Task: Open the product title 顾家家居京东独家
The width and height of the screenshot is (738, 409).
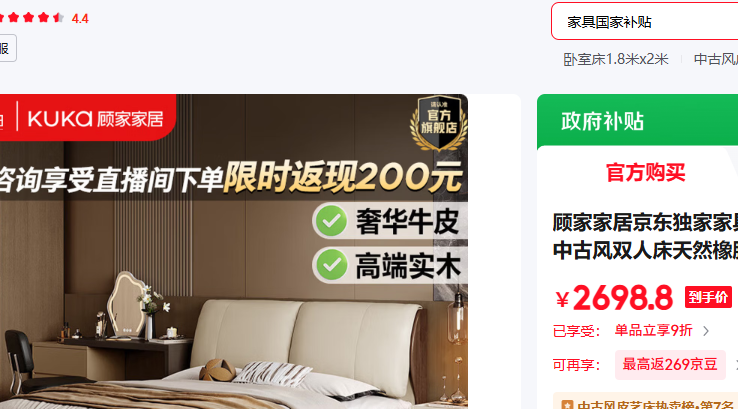Action: click(645, 236)
